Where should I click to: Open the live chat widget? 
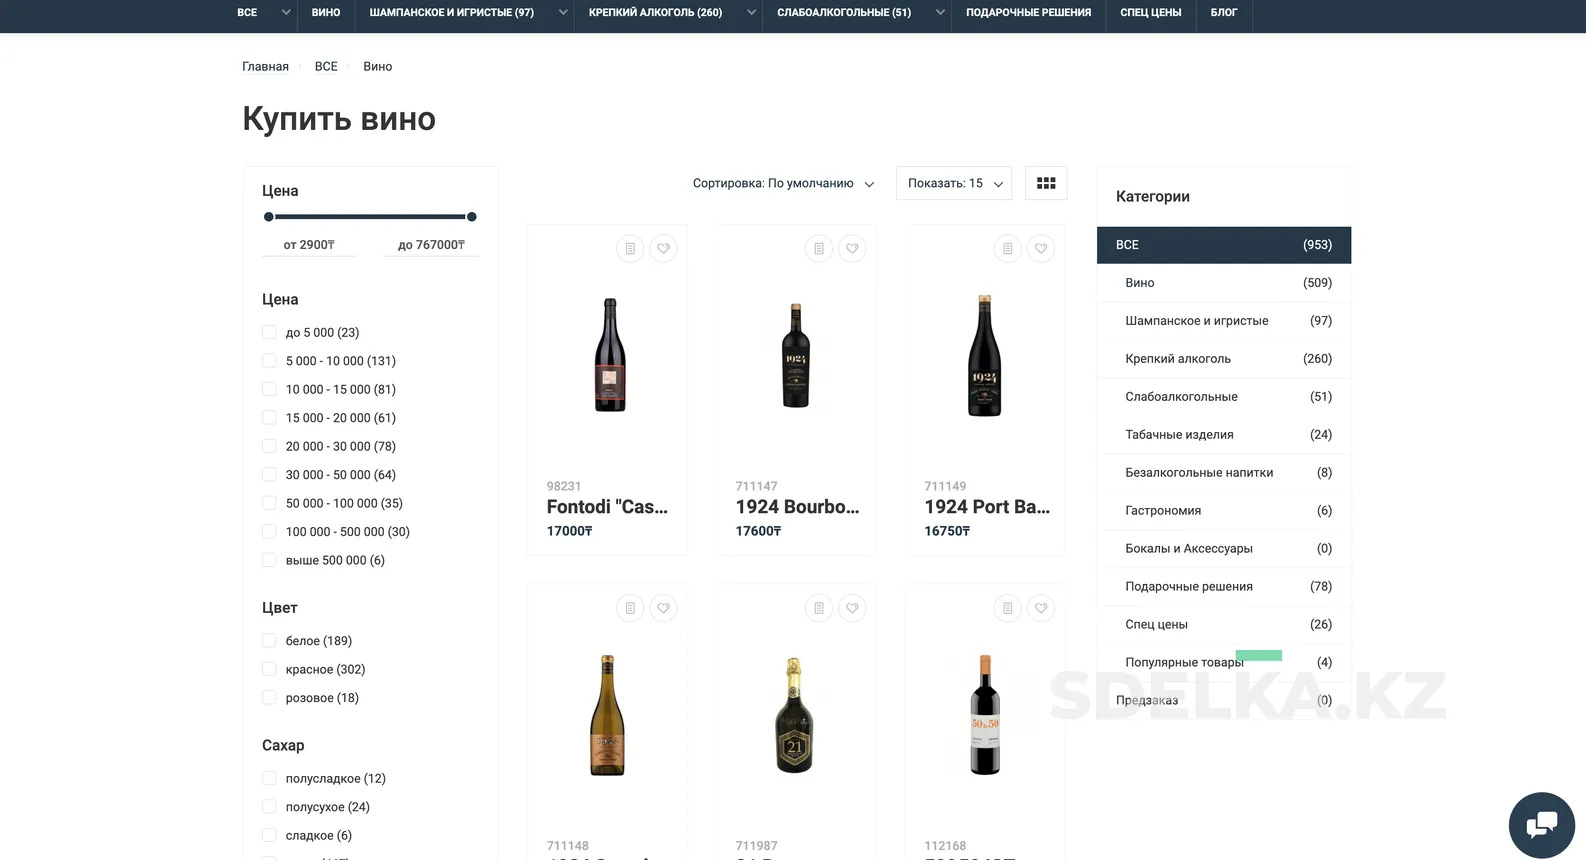[x=1541, y=825]
